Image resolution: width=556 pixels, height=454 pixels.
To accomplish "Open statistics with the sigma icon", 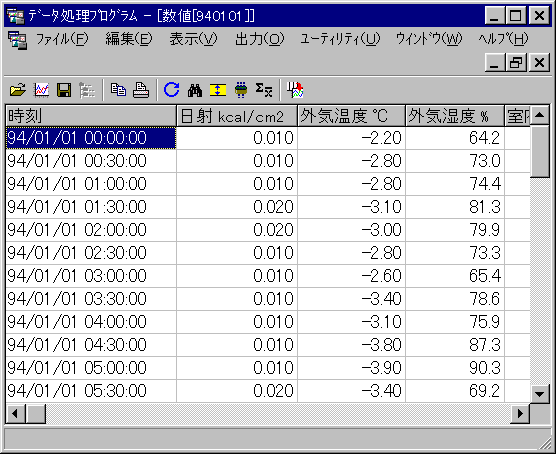I will 263,90.
